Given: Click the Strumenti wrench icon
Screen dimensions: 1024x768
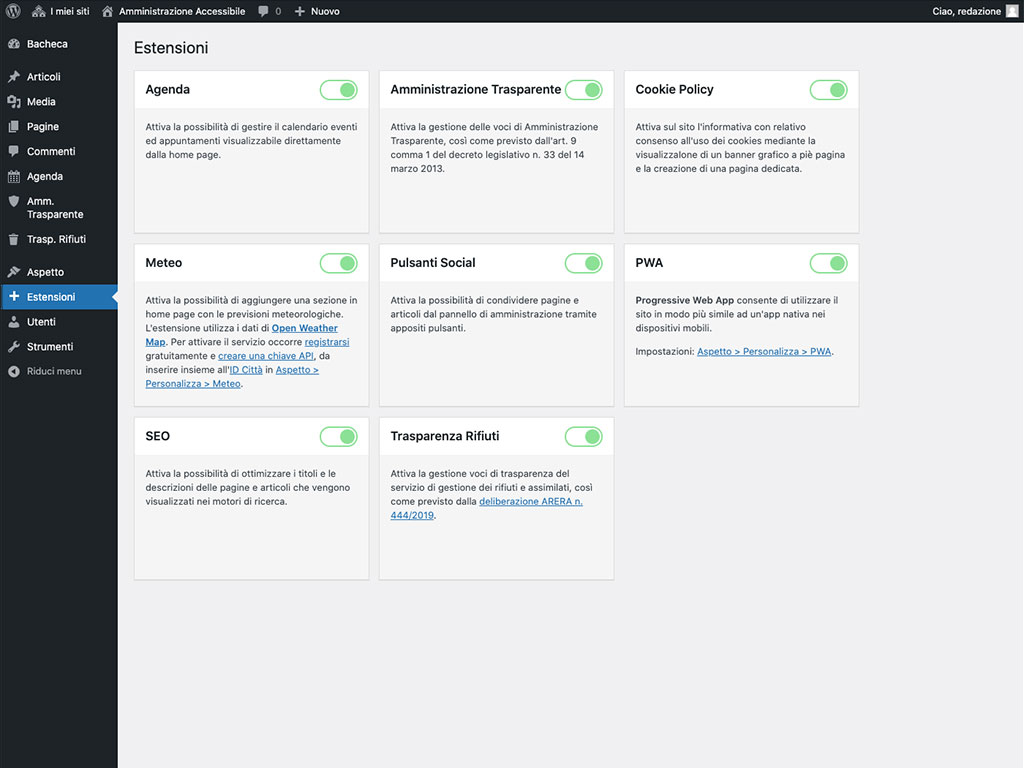Looking at the screenshot, I should tap(13, 347).
